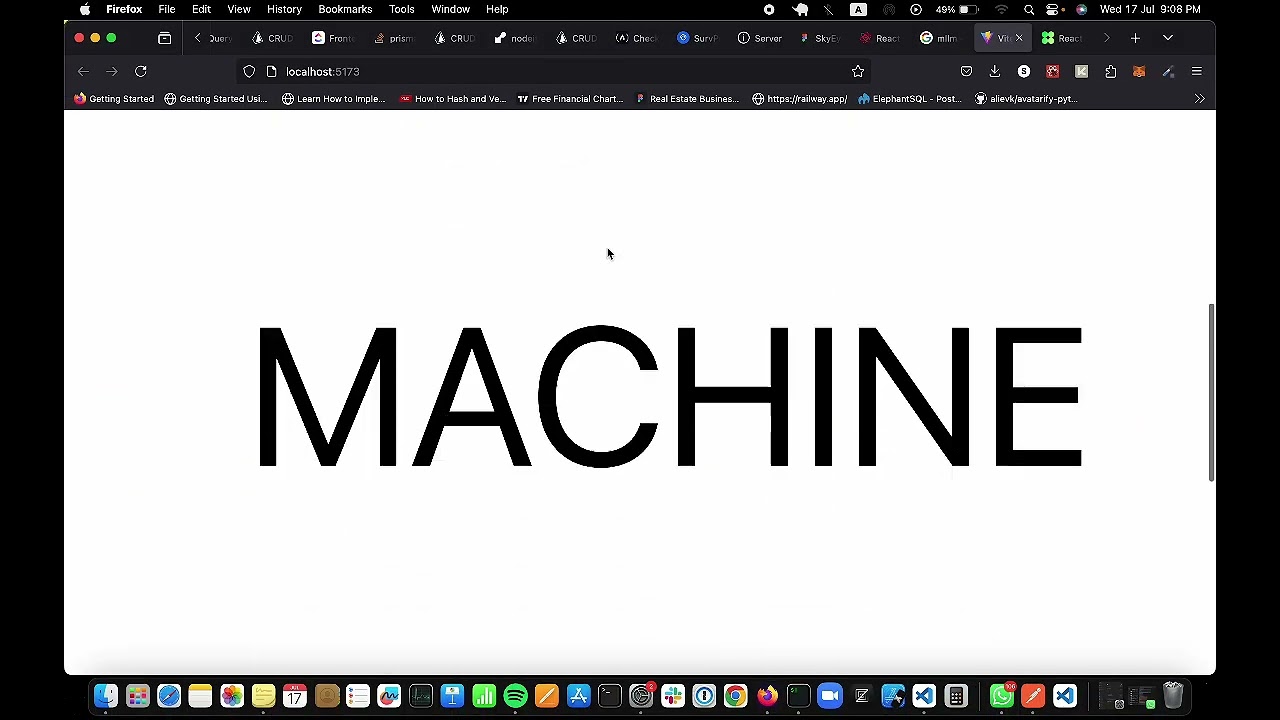
Task: Open the tracking protection shield icon
Action: 249,71
